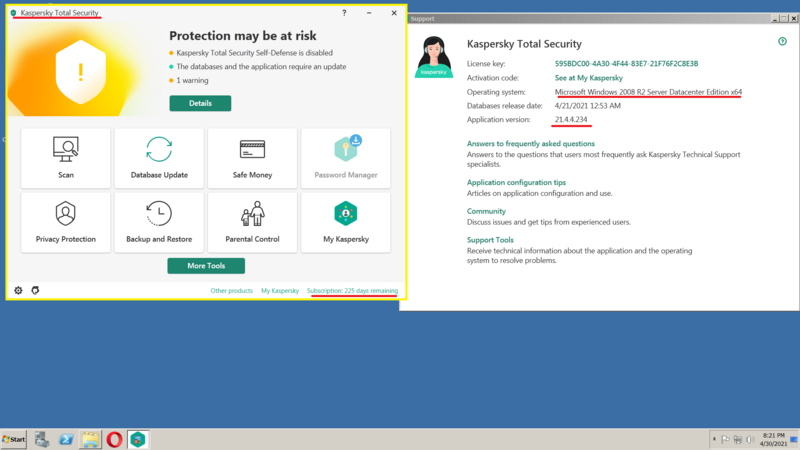The width and height of the screenshot is (800, 450).
Task: Click the '1 warning' message
Action: [x=192, y=81]
